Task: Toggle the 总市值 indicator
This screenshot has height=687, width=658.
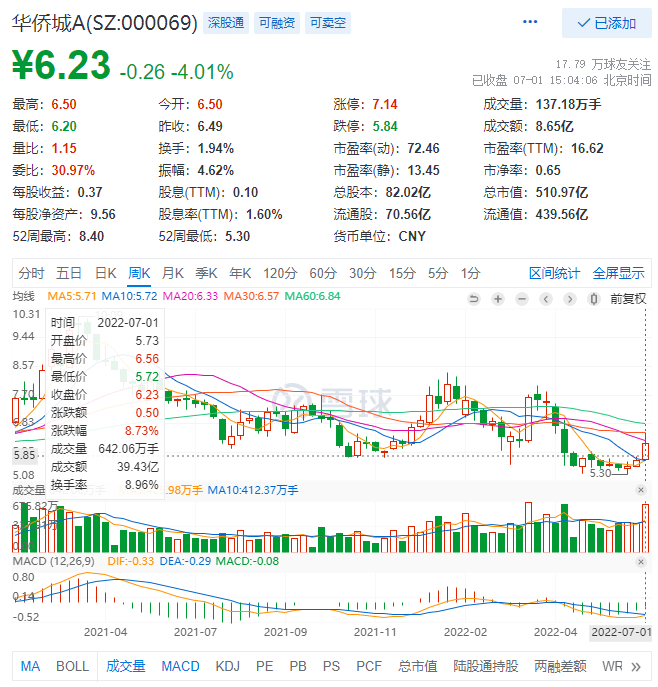Action: click(x=417, y=667)
